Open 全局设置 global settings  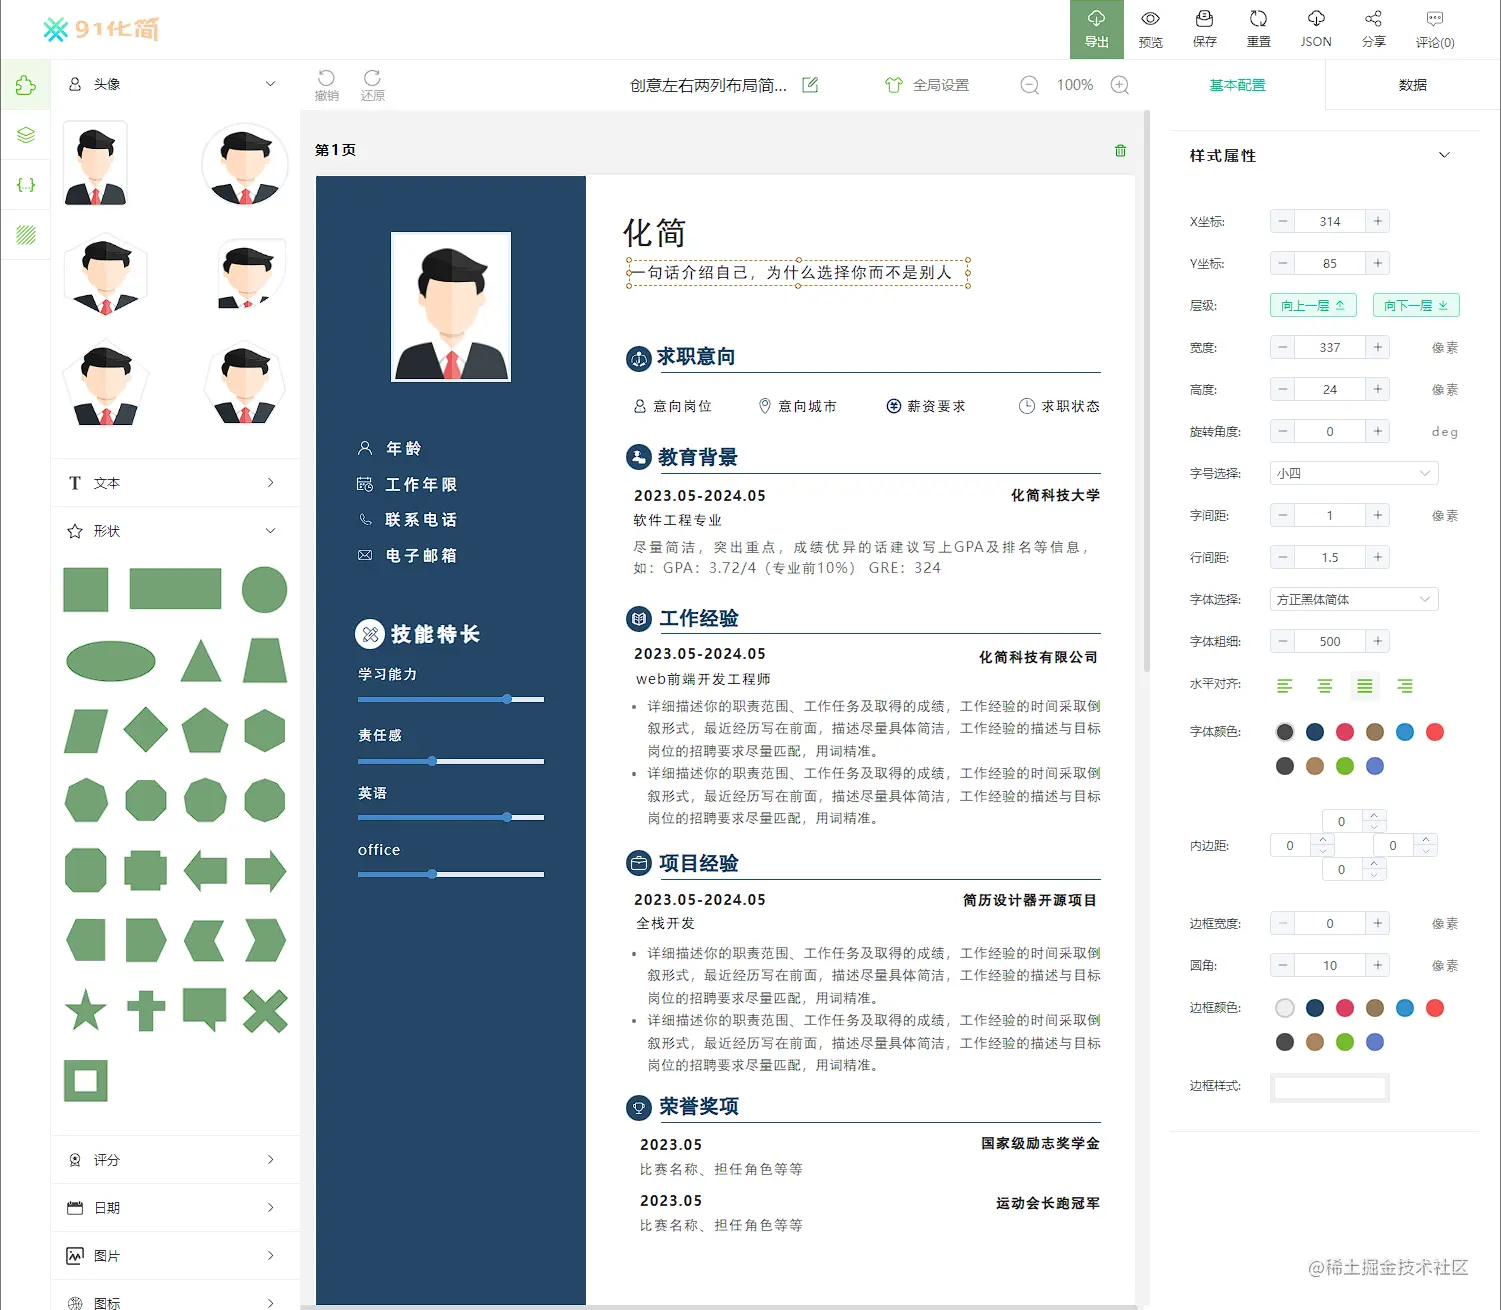tap(927, 85)
